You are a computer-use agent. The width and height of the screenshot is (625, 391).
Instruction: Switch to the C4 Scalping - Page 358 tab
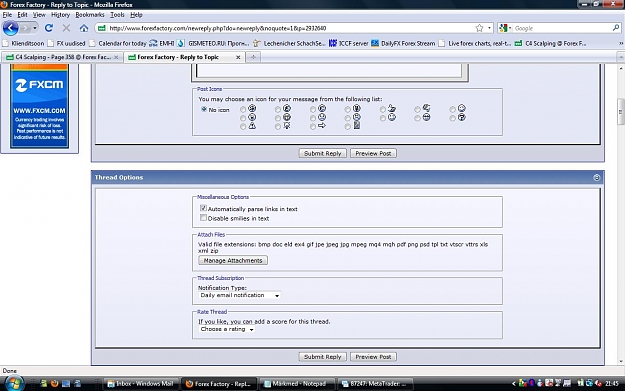point(61,57)
